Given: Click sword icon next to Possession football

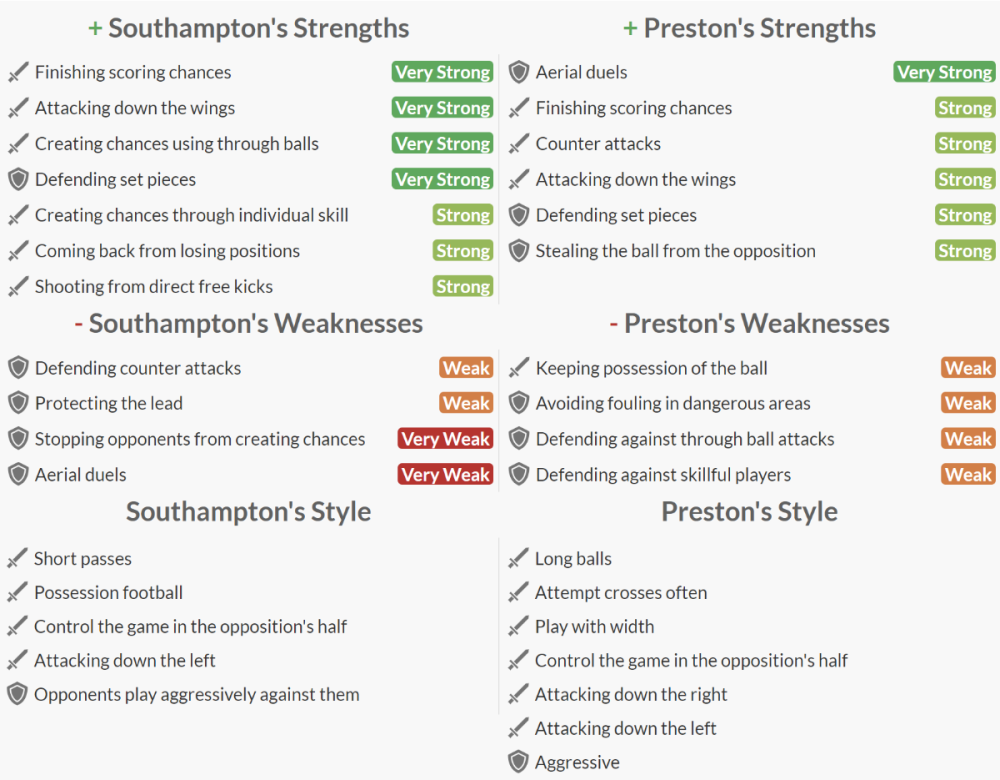Looking at the screenshot, I should pos(18,593).
